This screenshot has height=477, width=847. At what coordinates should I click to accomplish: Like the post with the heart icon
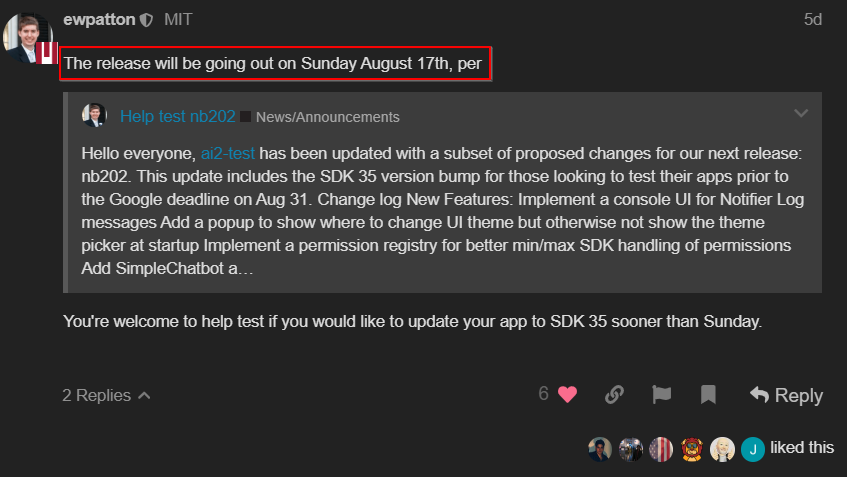567,395
